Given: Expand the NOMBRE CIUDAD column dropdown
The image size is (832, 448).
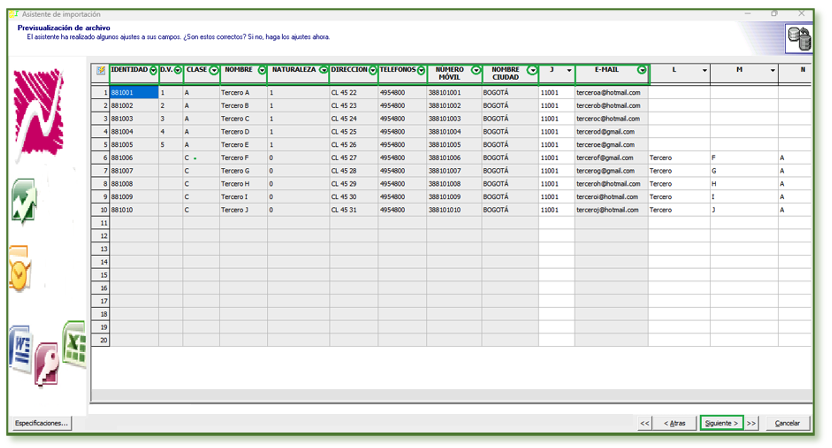Looking at the screenshot, I should 532,71.
